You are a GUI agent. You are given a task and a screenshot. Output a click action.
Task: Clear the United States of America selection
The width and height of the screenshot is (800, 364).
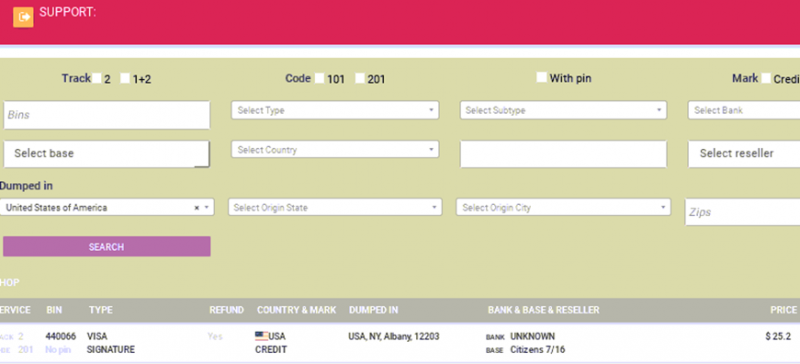click(197, 208)
